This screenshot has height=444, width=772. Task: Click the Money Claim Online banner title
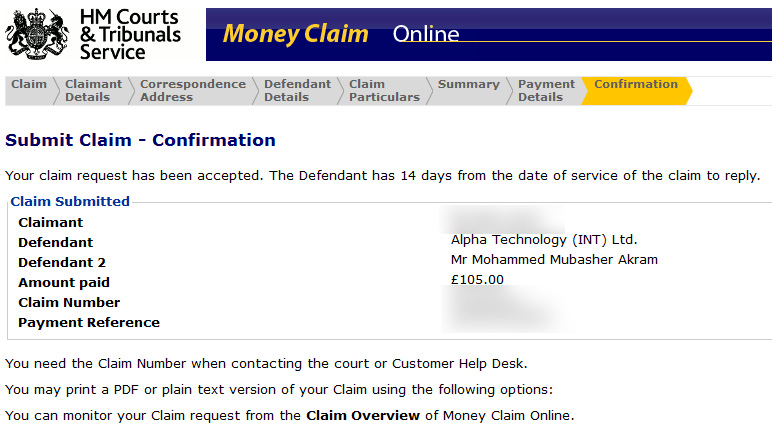(x=341, y=33)
